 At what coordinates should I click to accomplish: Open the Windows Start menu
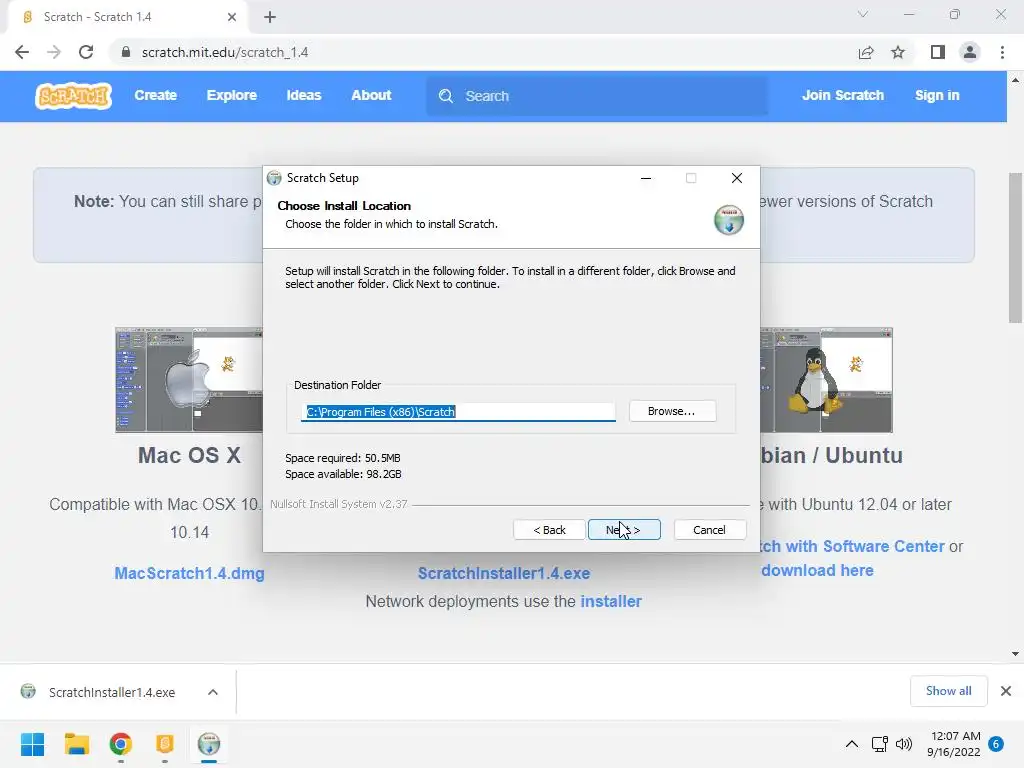coord(33,744)
